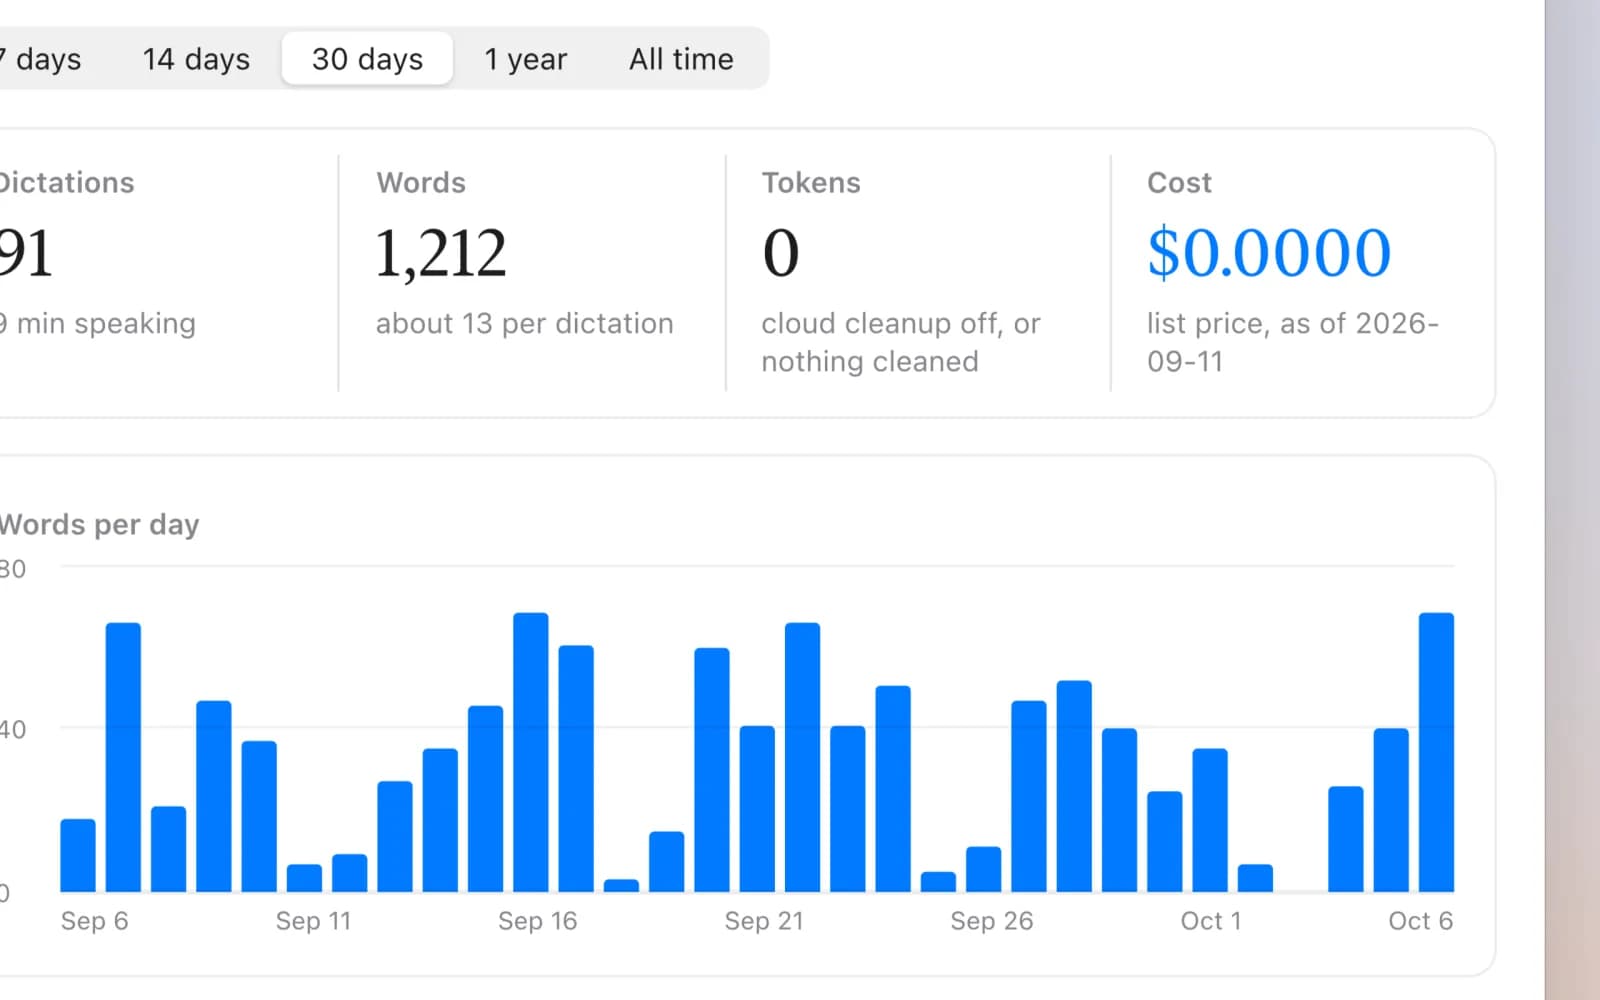Click the 'about 13 per dictation' text

pos(524,324)
